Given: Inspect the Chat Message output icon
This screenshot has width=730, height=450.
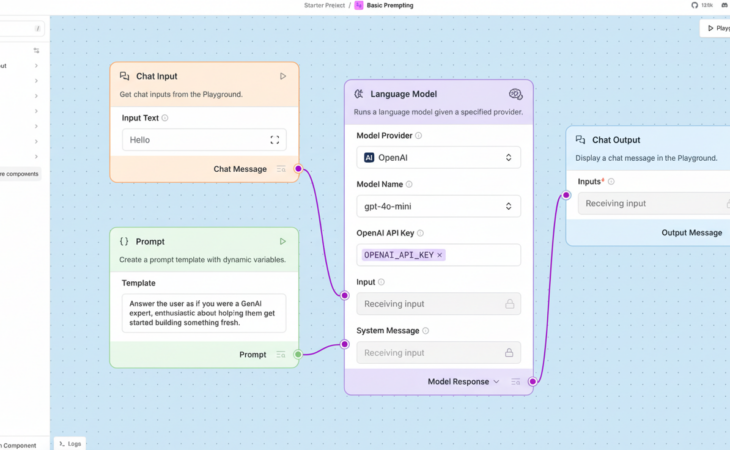Looking at the screenshot, I should [281, 169].
